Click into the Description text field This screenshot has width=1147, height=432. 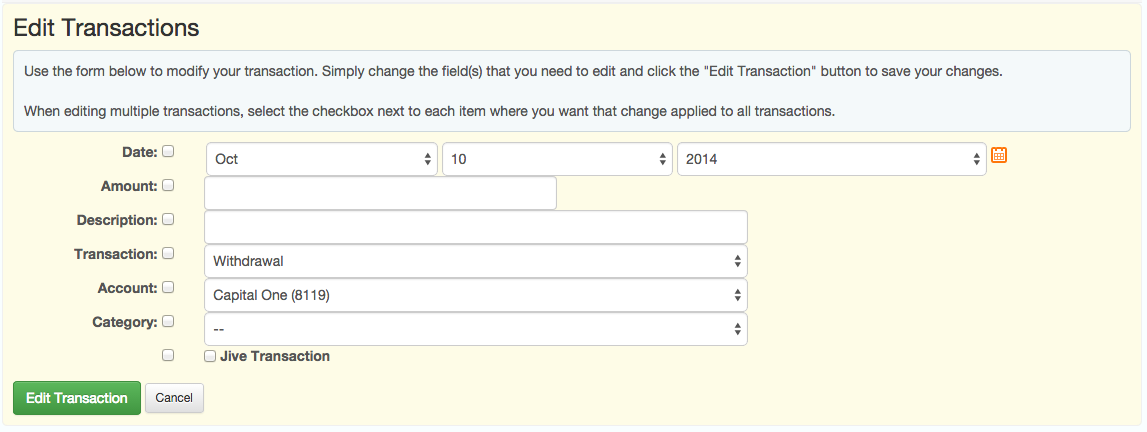(476, 227)
